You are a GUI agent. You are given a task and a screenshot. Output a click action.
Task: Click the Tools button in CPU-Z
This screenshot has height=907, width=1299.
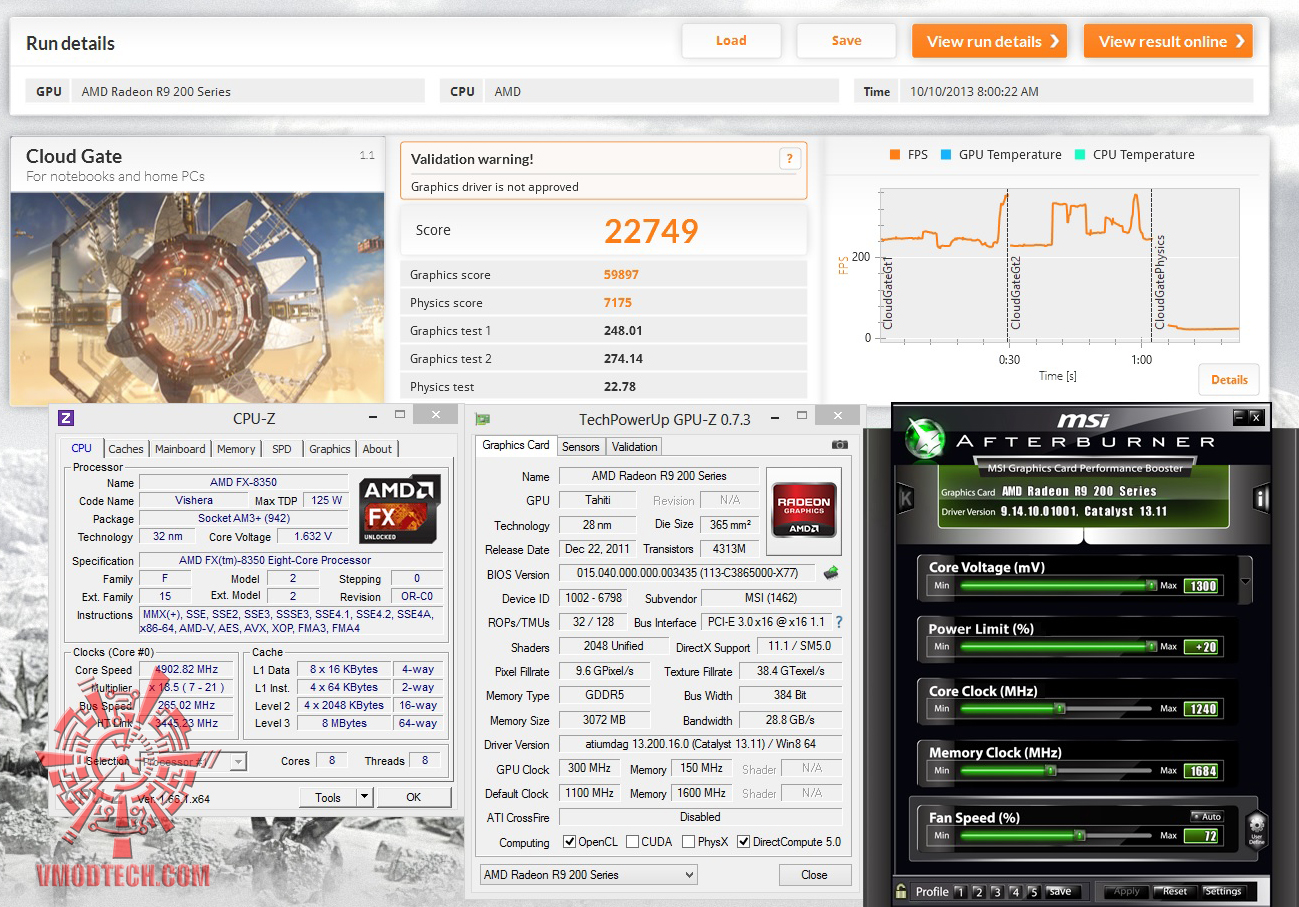tap(328, 797)
